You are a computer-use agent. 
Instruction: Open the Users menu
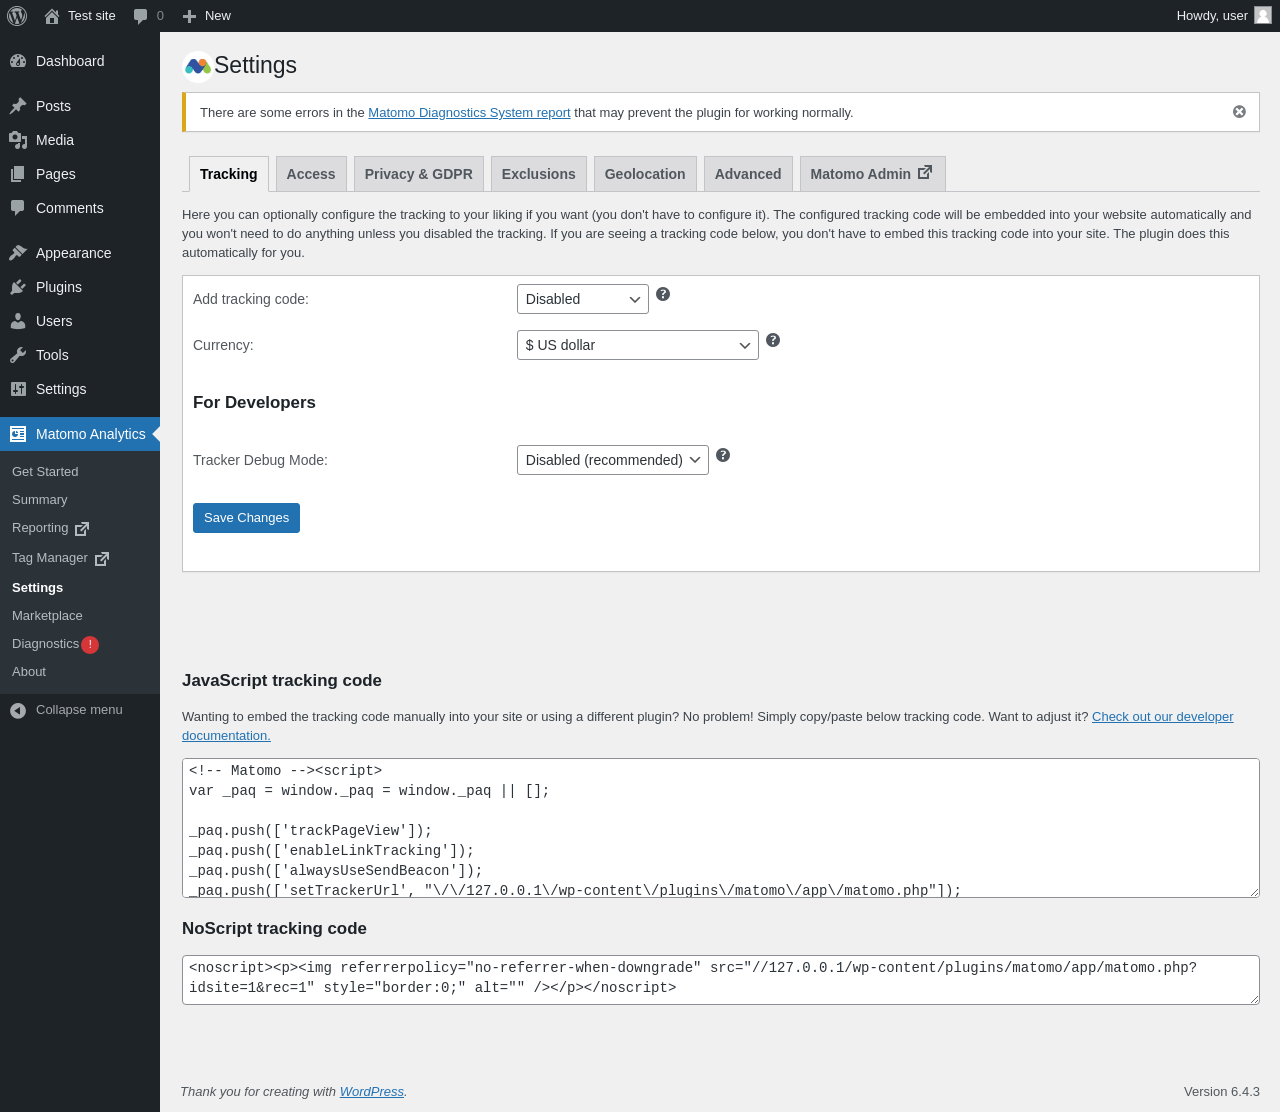pos(80,321)
